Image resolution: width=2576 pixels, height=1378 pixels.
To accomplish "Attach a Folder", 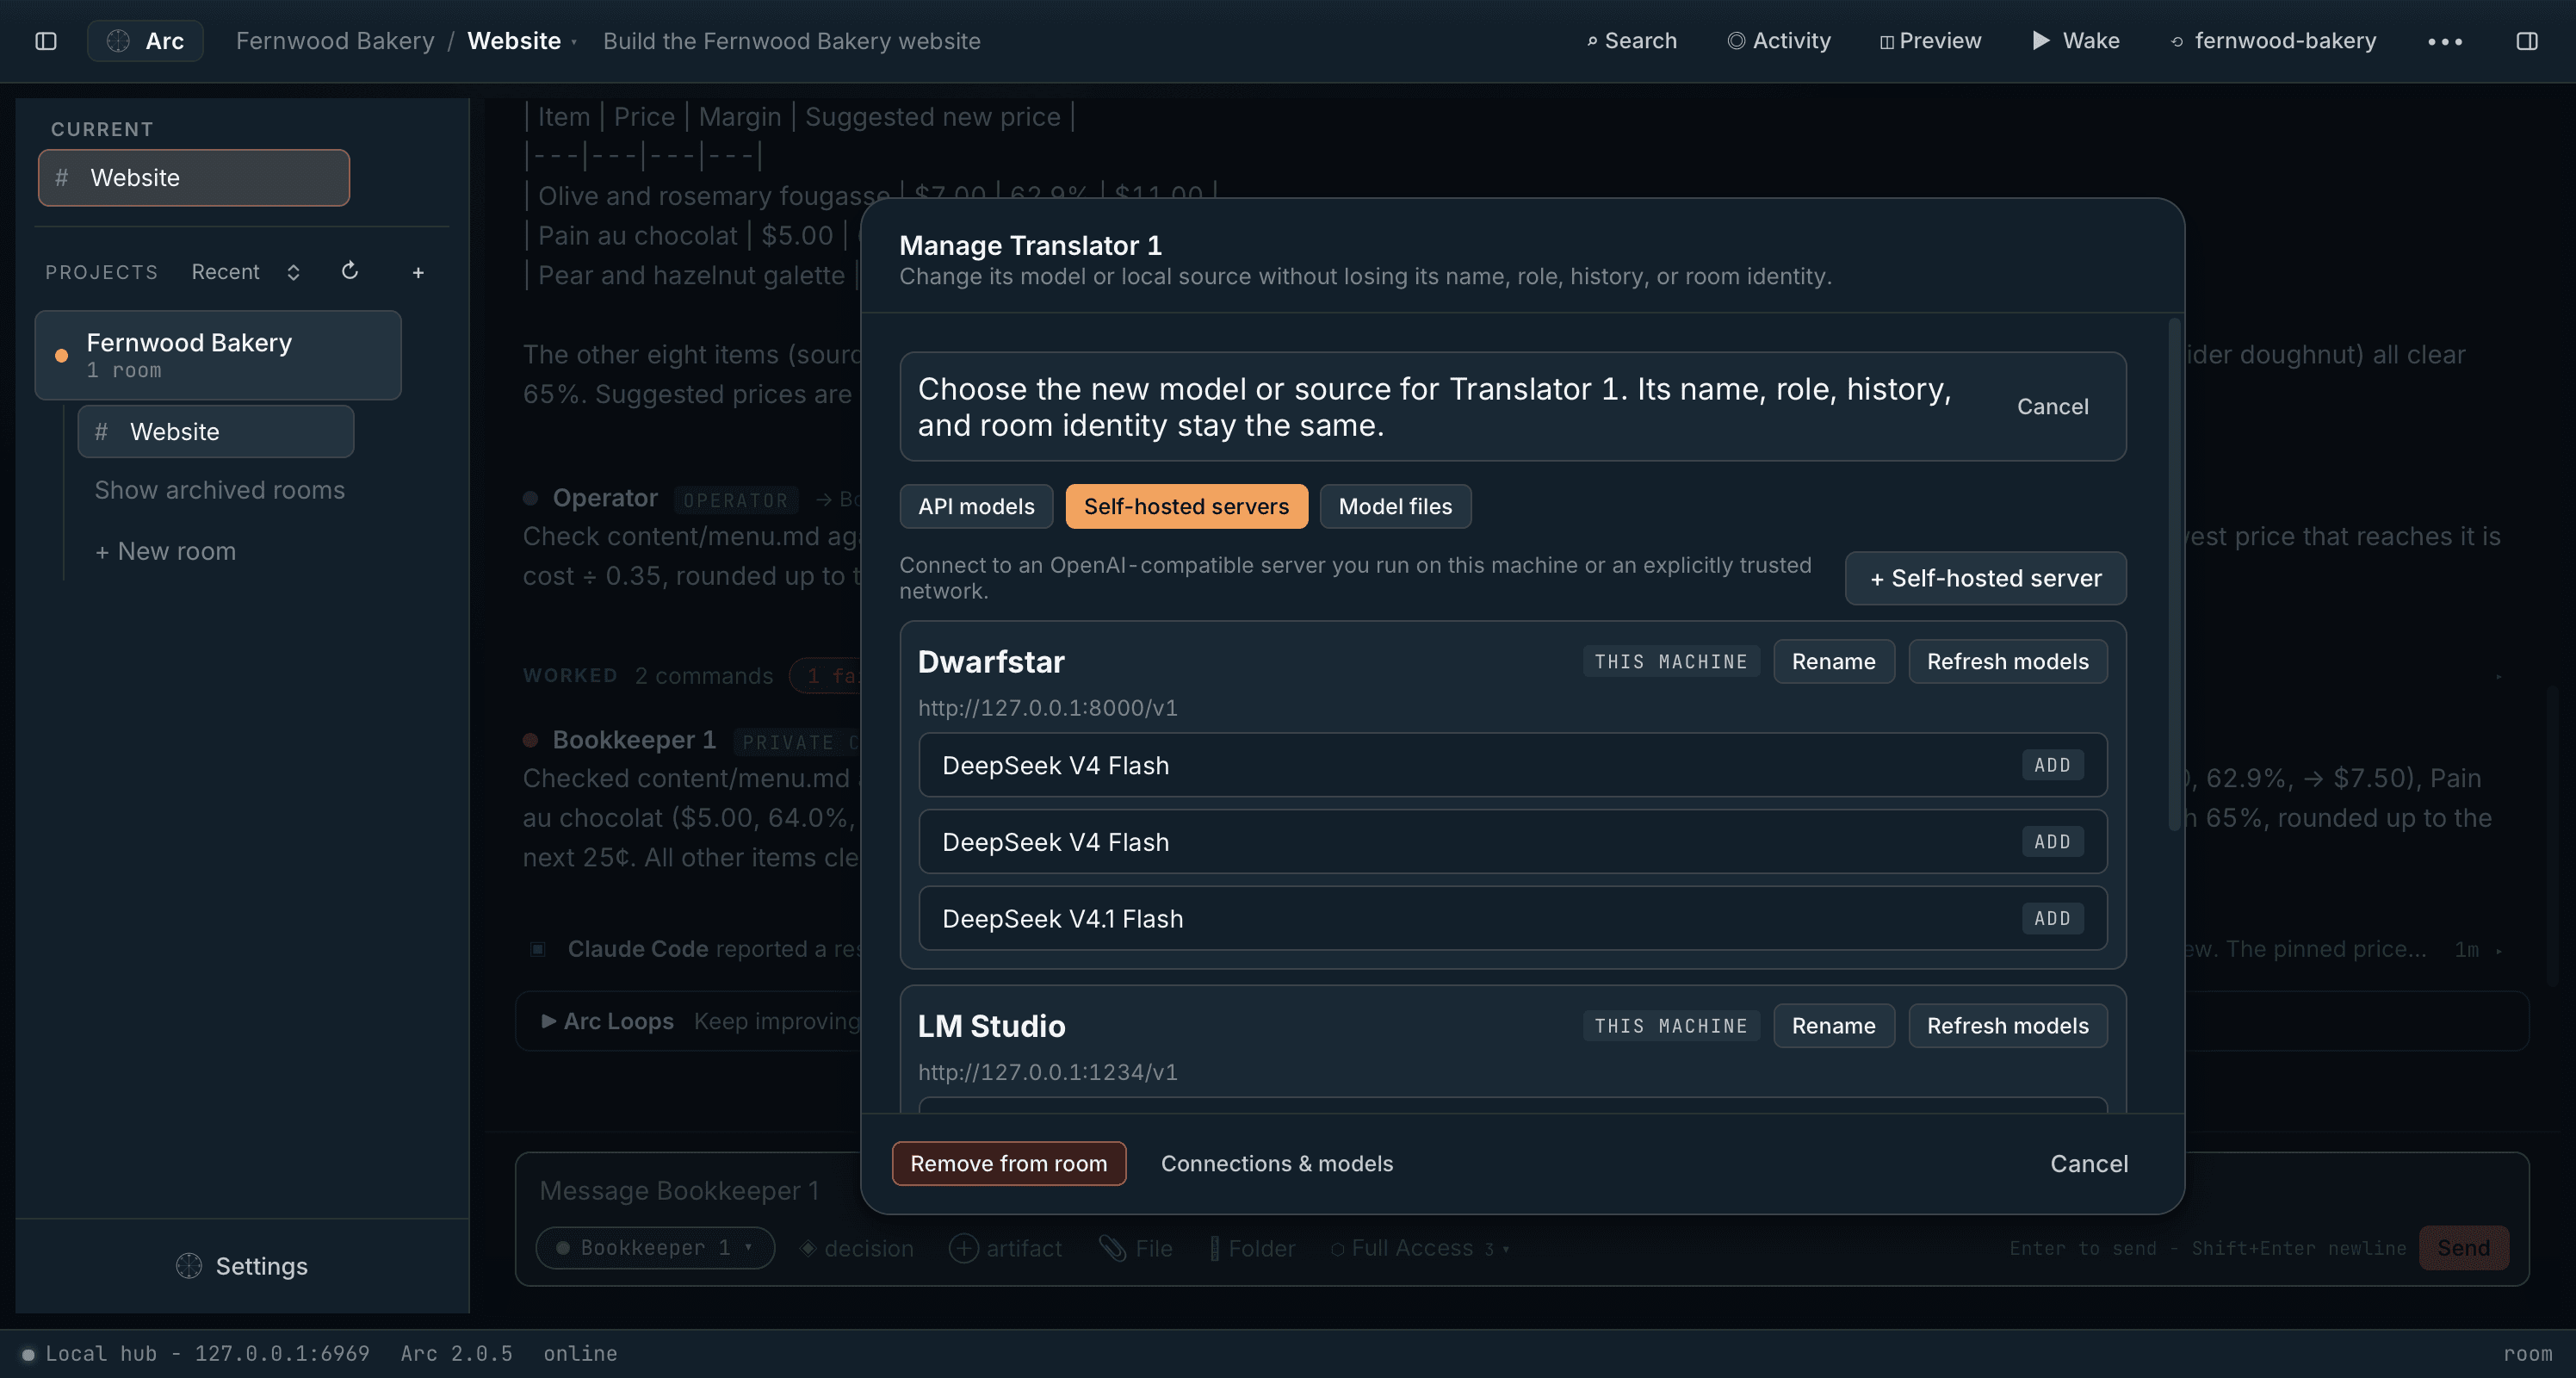I will click(x=1252, y=1248).
